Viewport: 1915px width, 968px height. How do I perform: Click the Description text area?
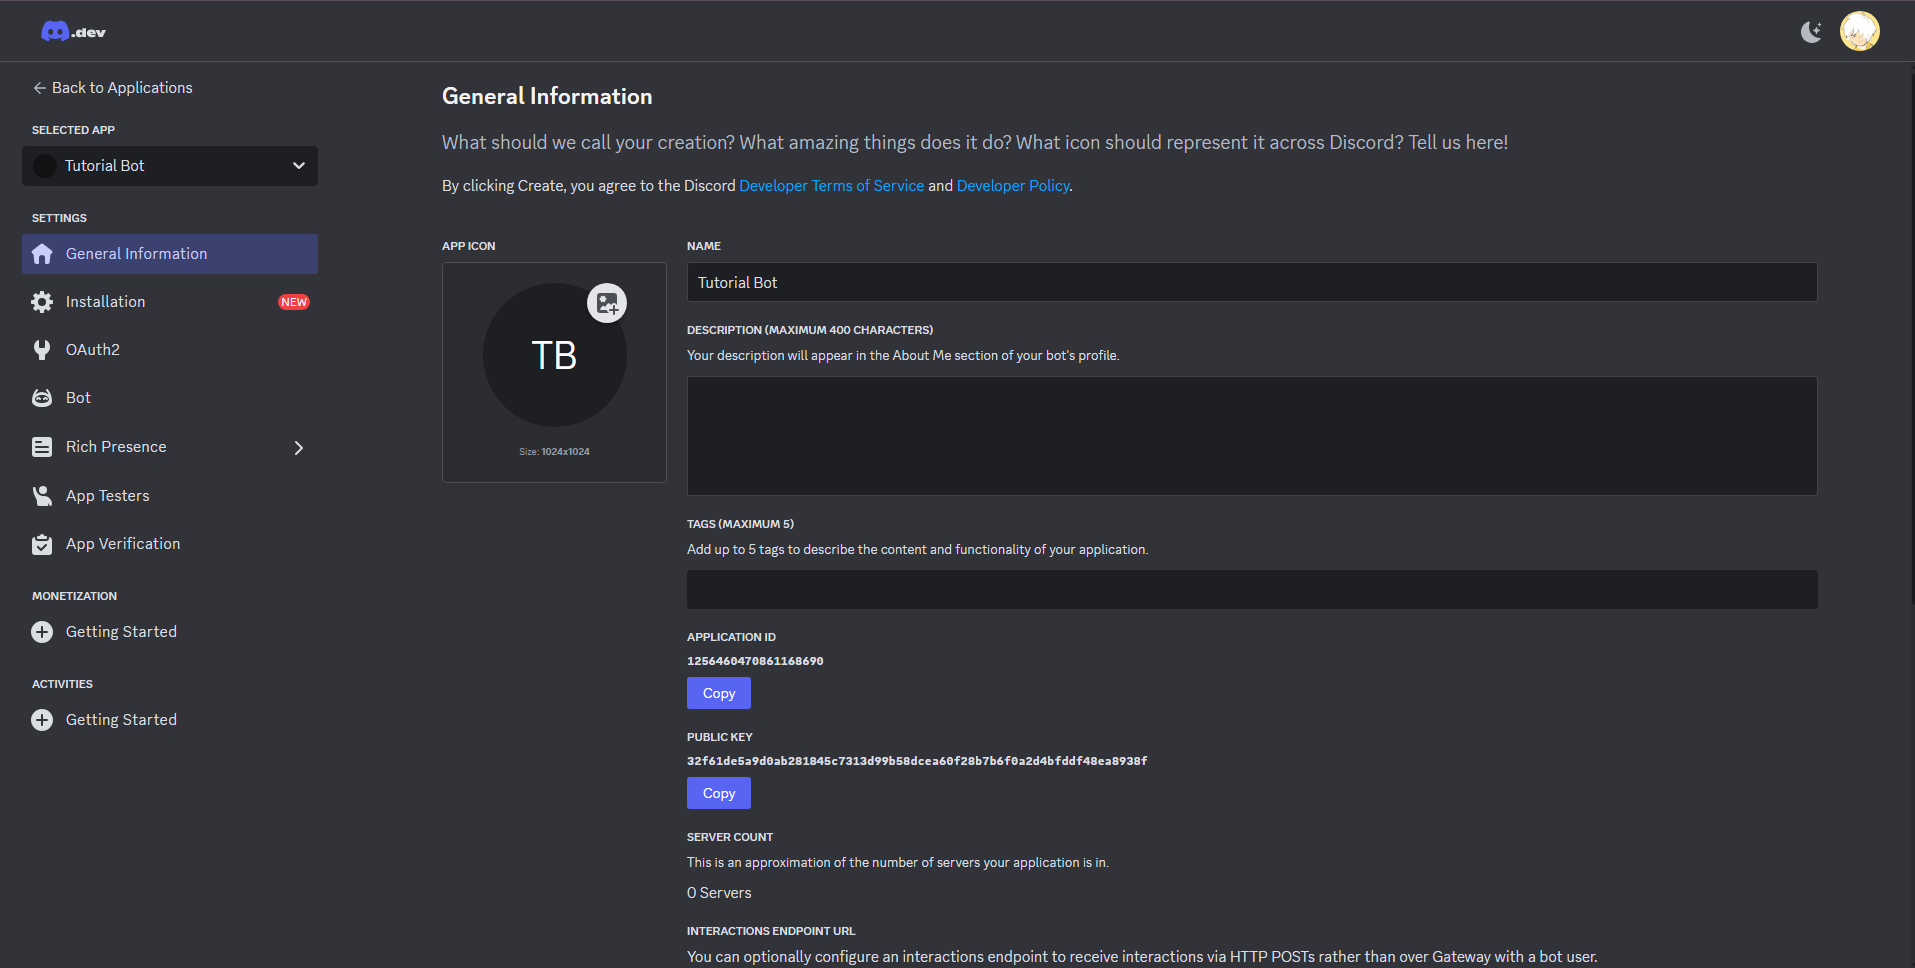[x=1251, y=436]
